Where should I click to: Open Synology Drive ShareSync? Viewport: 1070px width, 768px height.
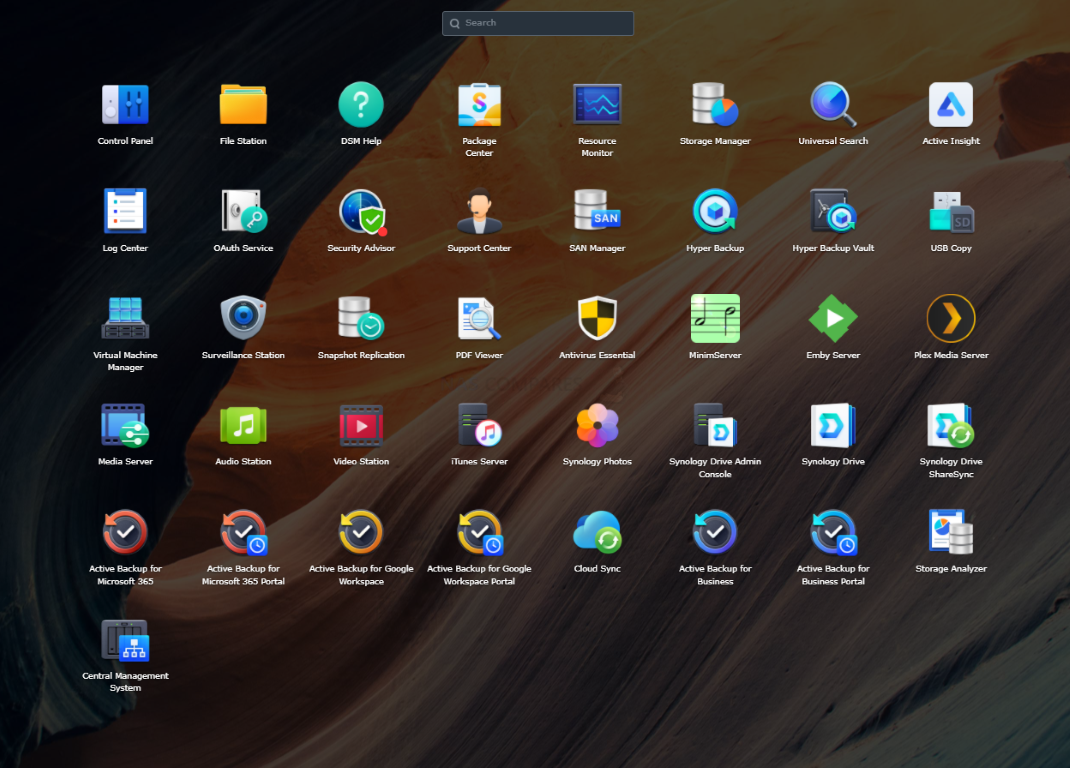click(x=951, y=425)
